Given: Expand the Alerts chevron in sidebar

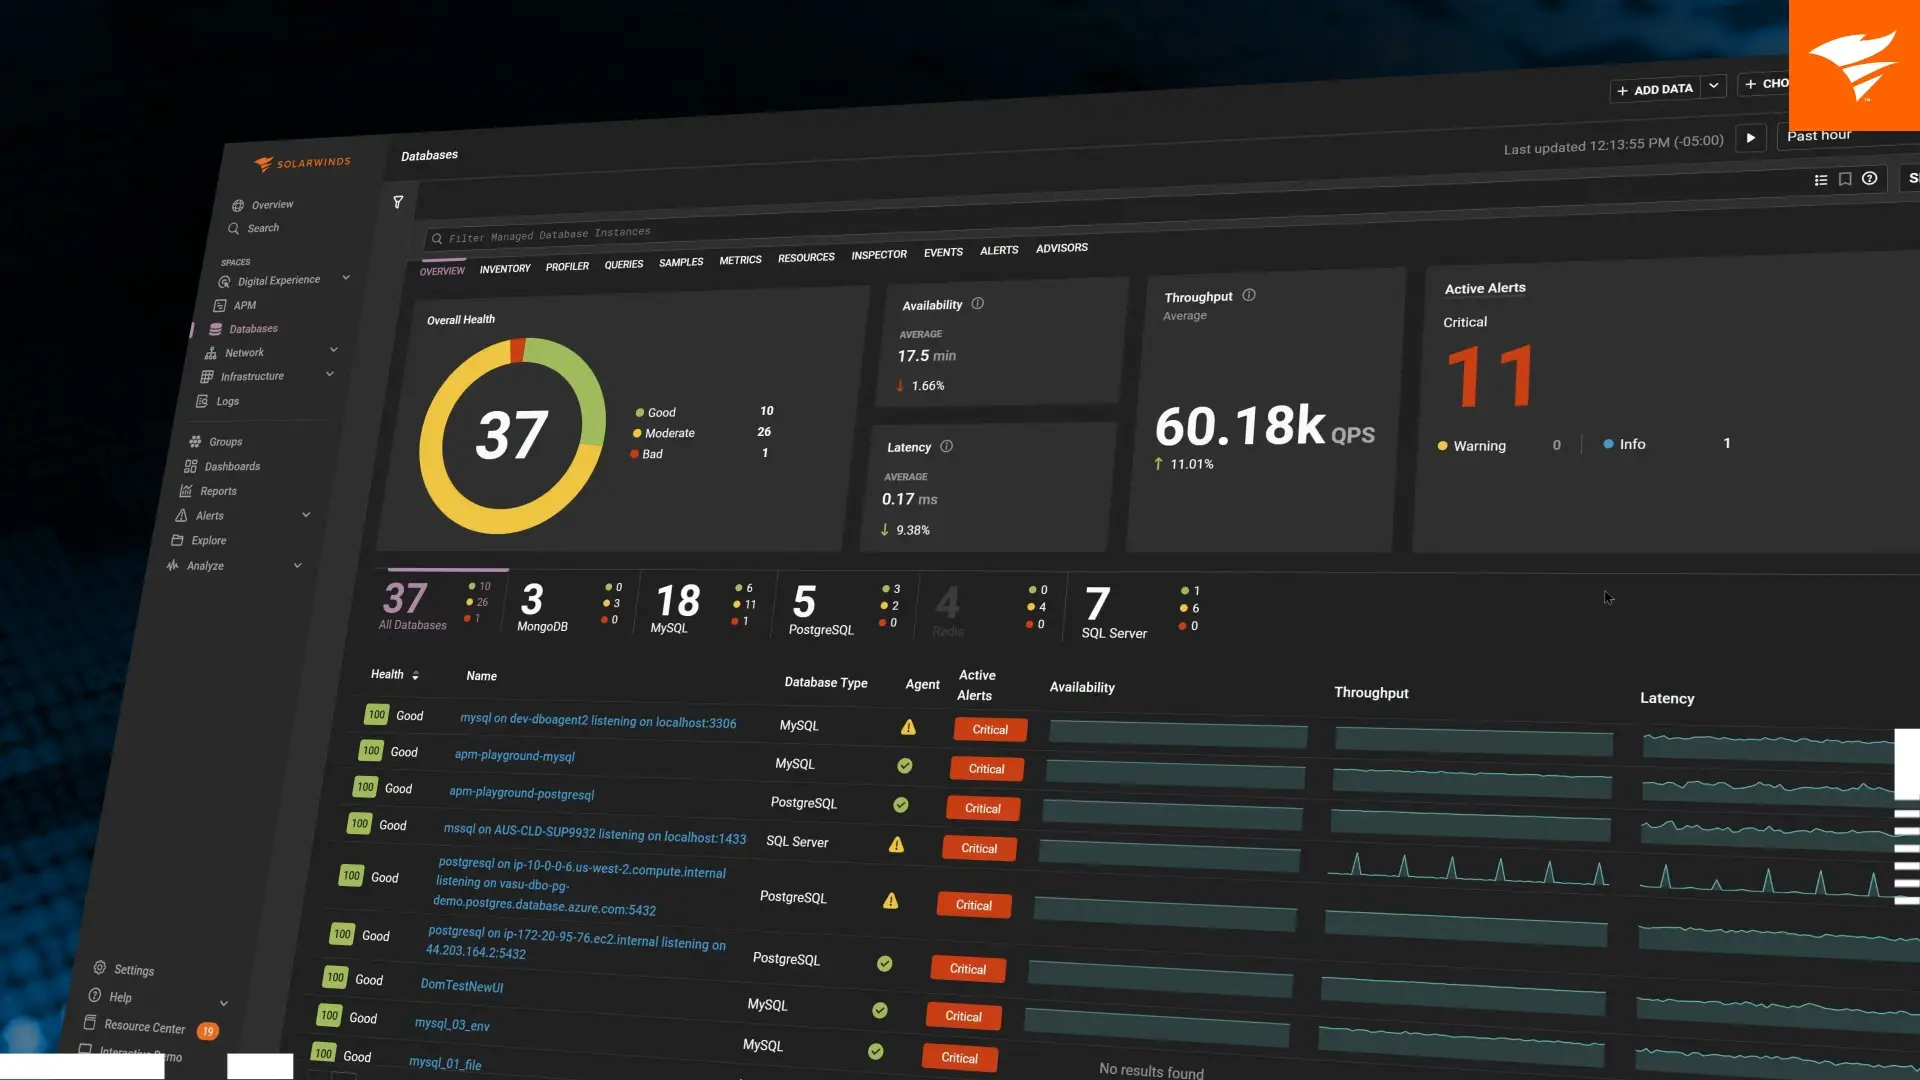Looking at the screenshot, I should [x=306, y=515].
